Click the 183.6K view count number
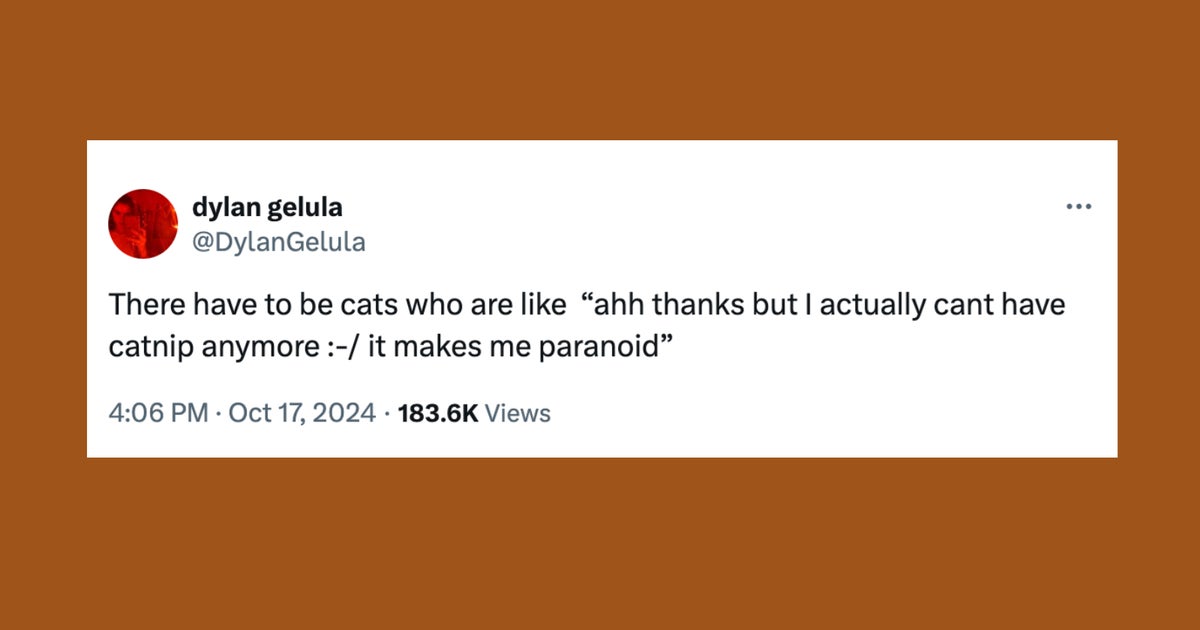 438,412
